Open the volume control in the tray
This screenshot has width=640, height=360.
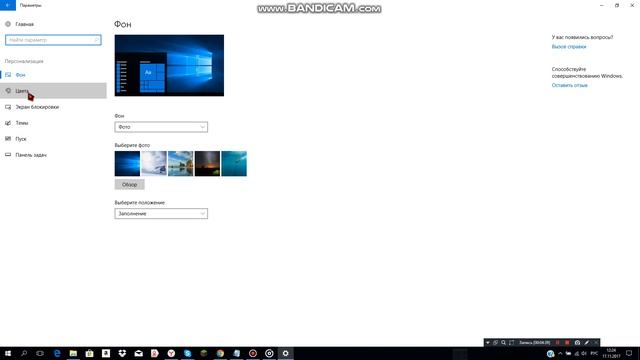tap(584, 353)
